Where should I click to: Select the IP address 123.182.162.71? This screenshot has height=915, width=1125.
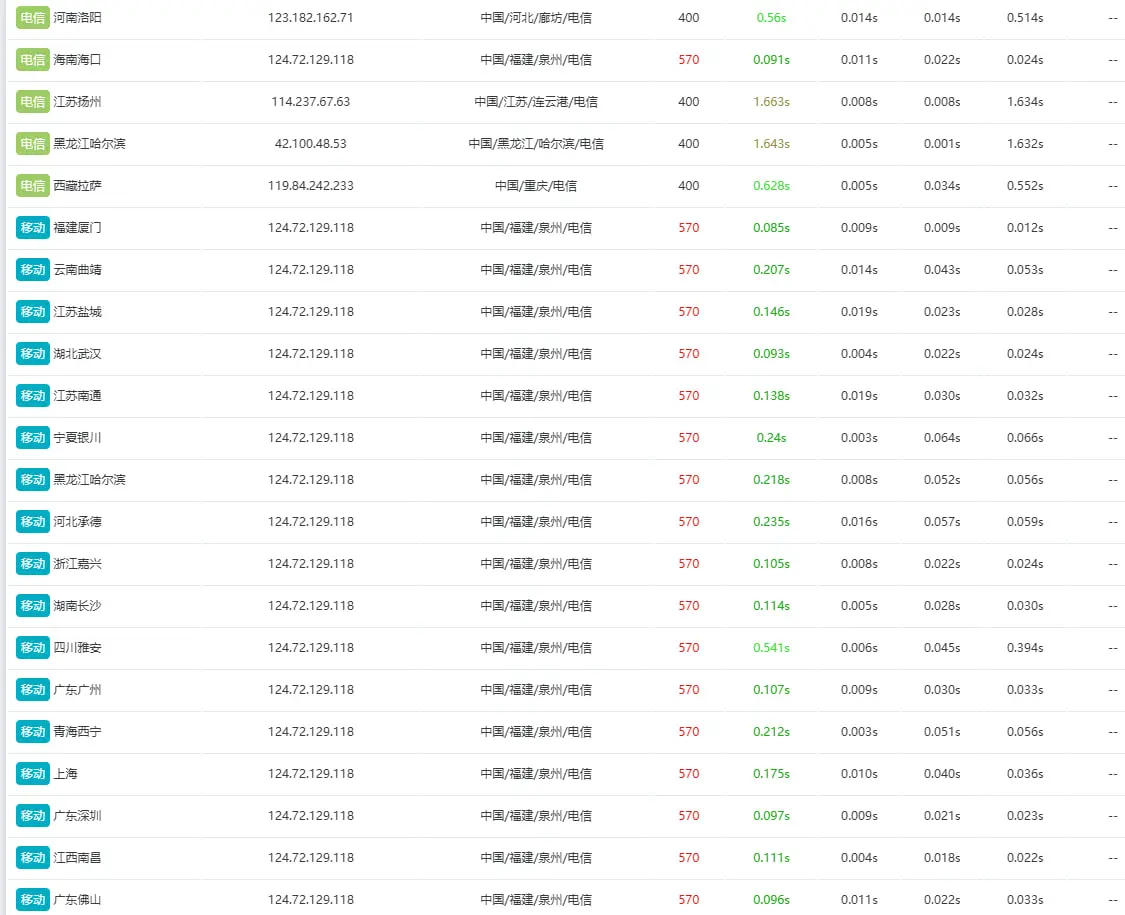pos(311,18)
